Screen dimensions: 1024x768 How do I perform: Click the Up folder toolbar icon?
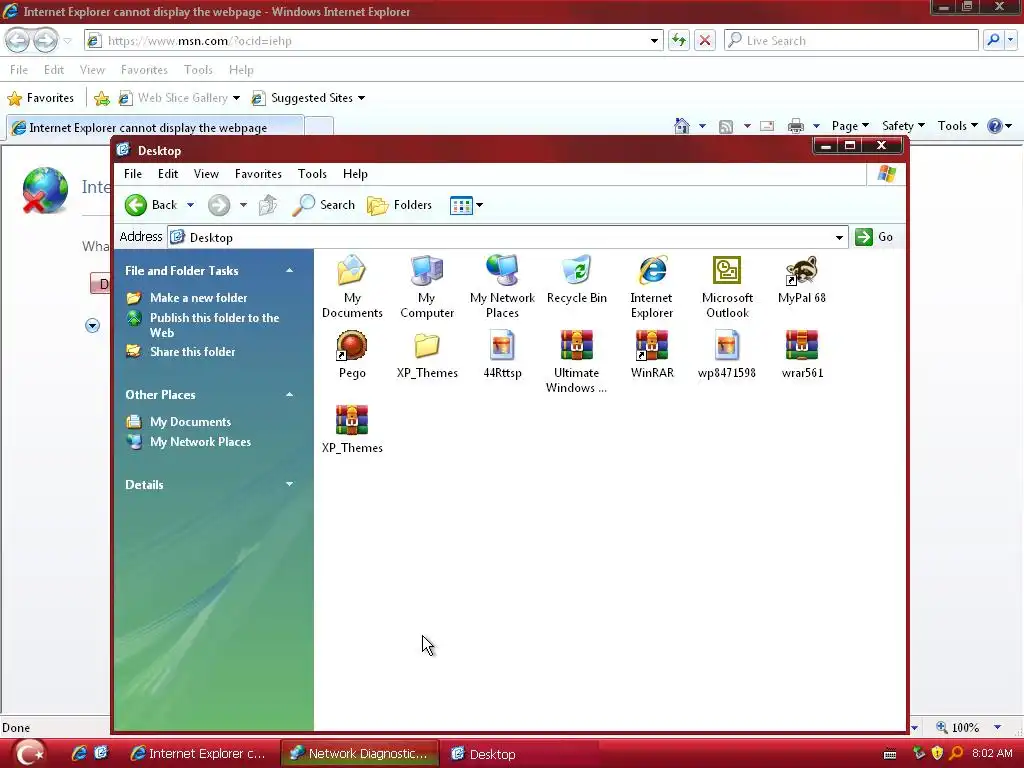268,205
